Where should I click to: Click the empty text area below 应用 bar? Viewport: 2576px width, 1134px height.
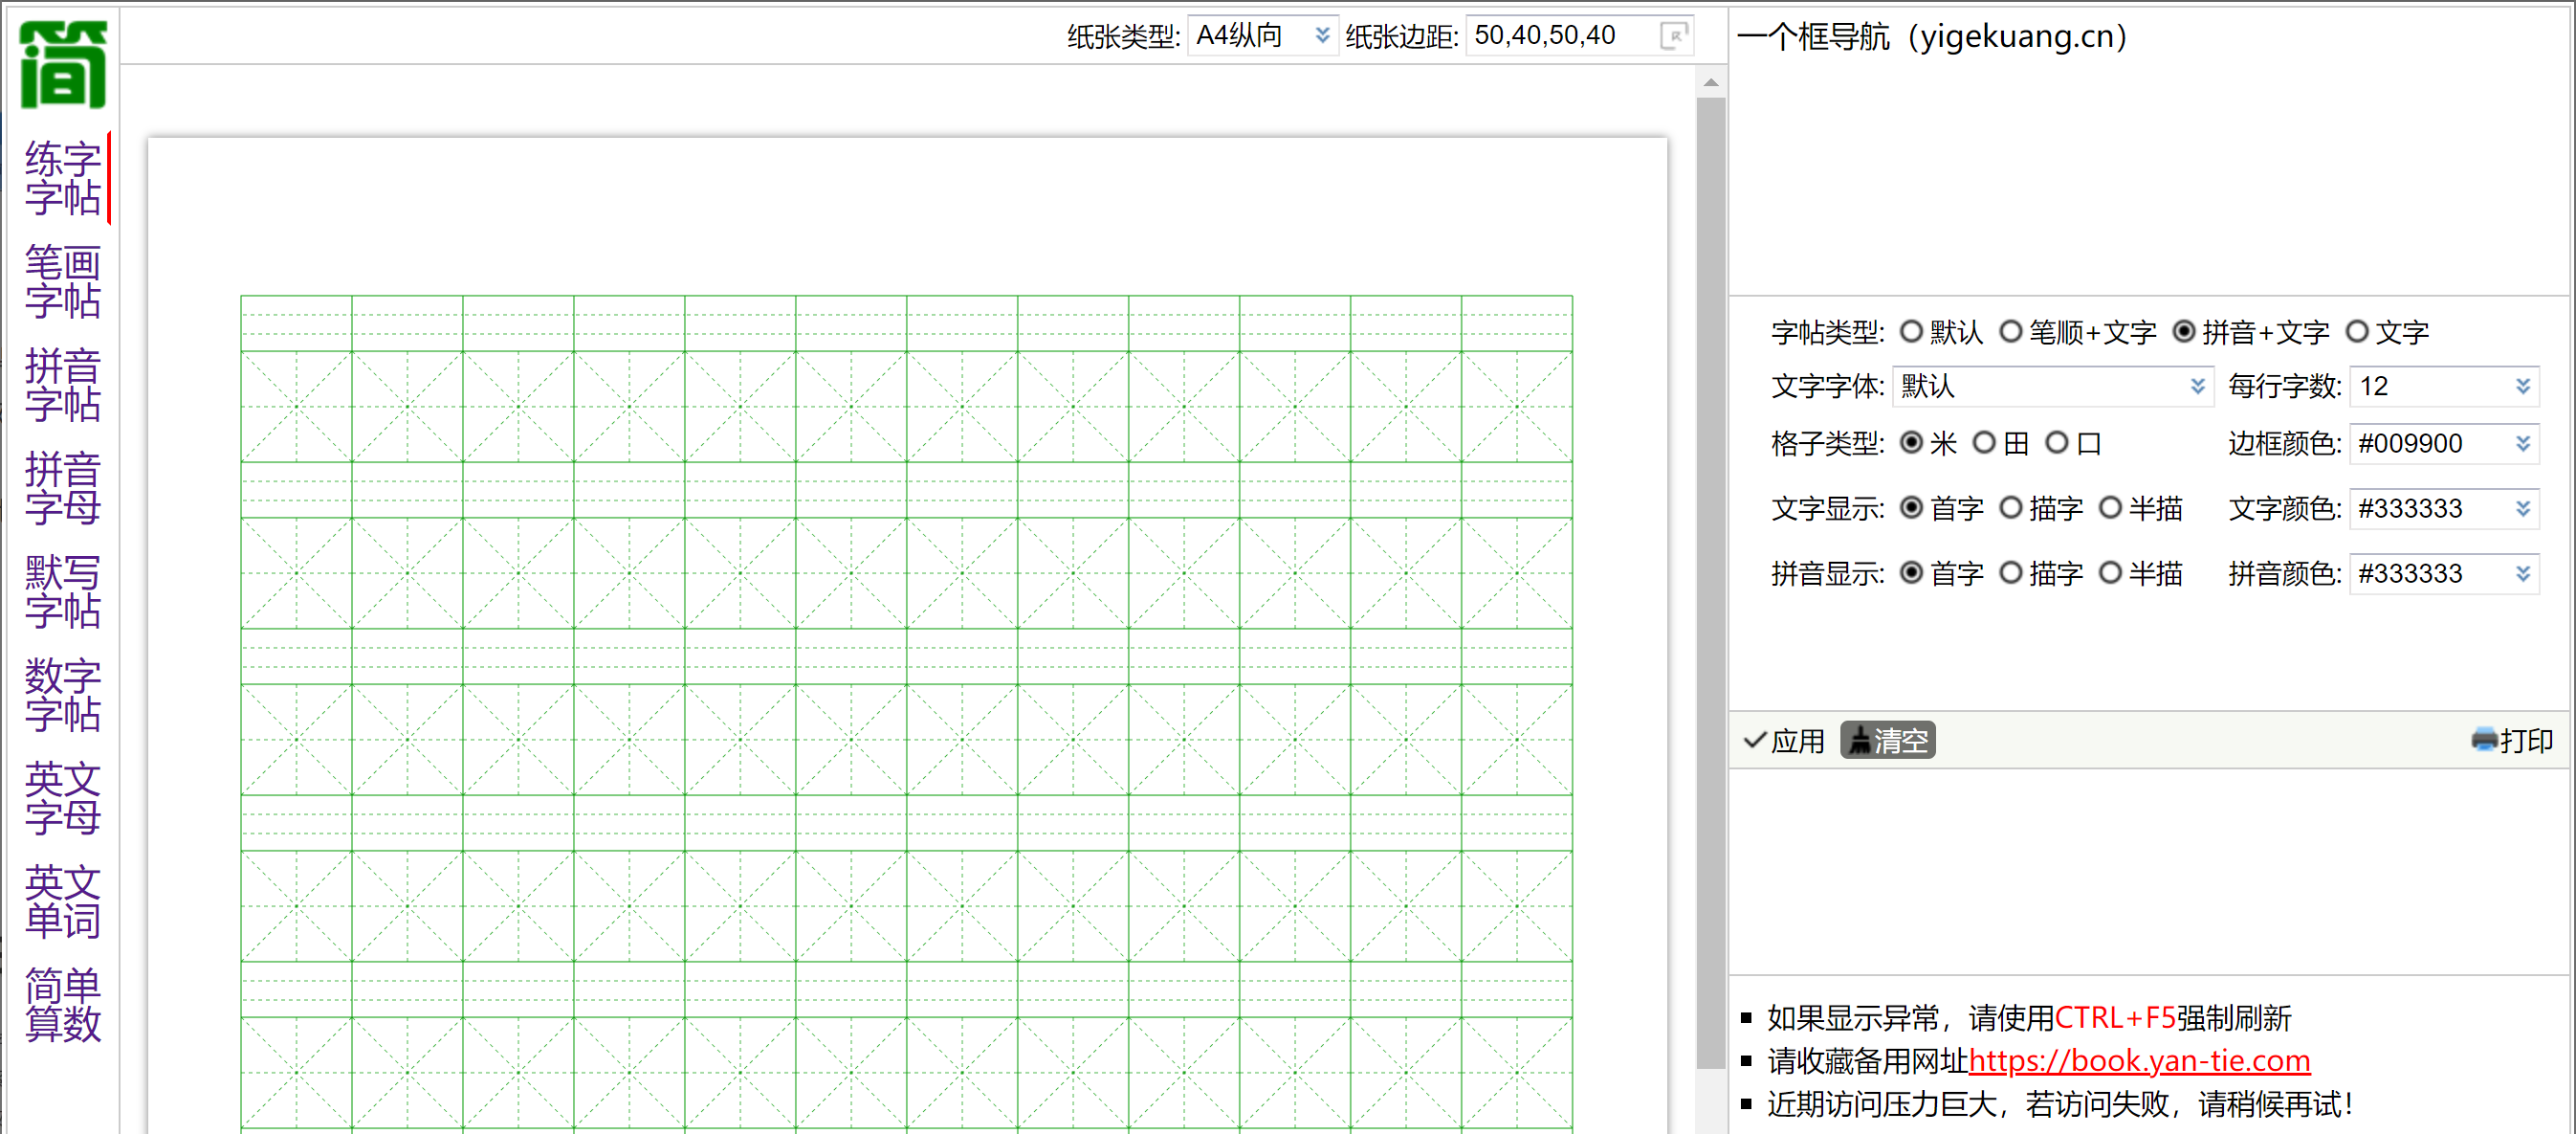pos(2148,871)
